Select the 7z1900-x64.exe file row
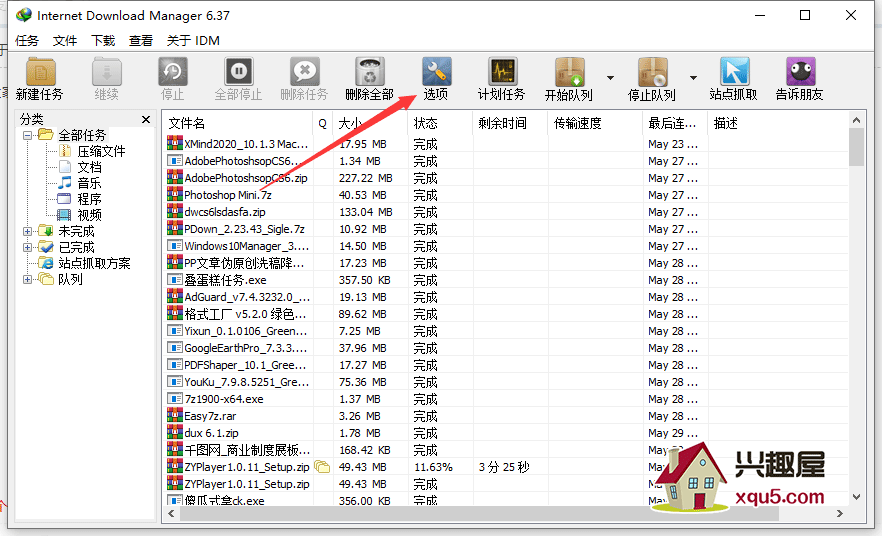Viewport: 882px width, 536px height. pos(506,399)
